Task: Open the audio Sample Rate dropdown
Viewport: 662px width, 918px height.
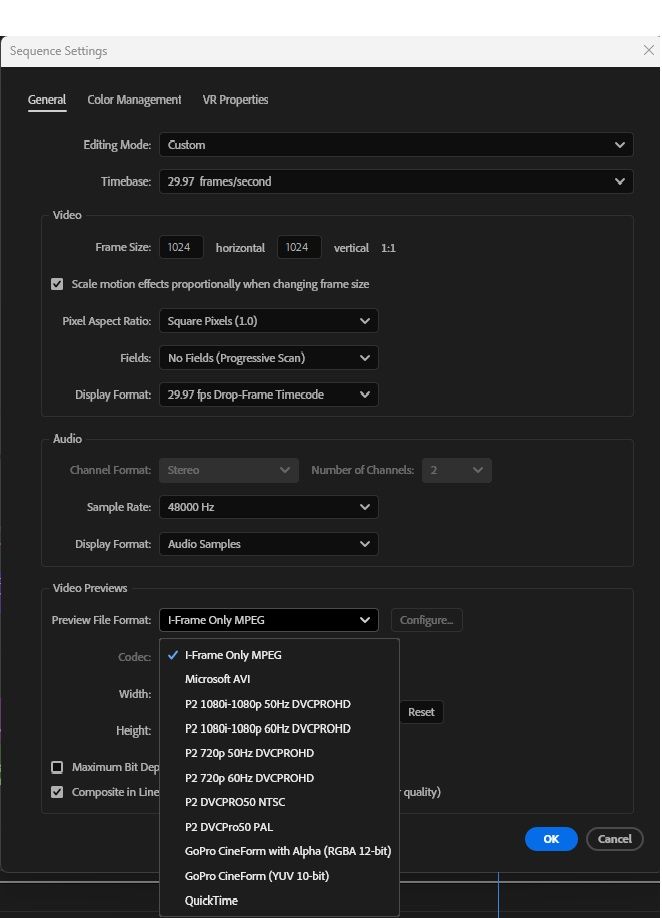Action: point(268,507)
